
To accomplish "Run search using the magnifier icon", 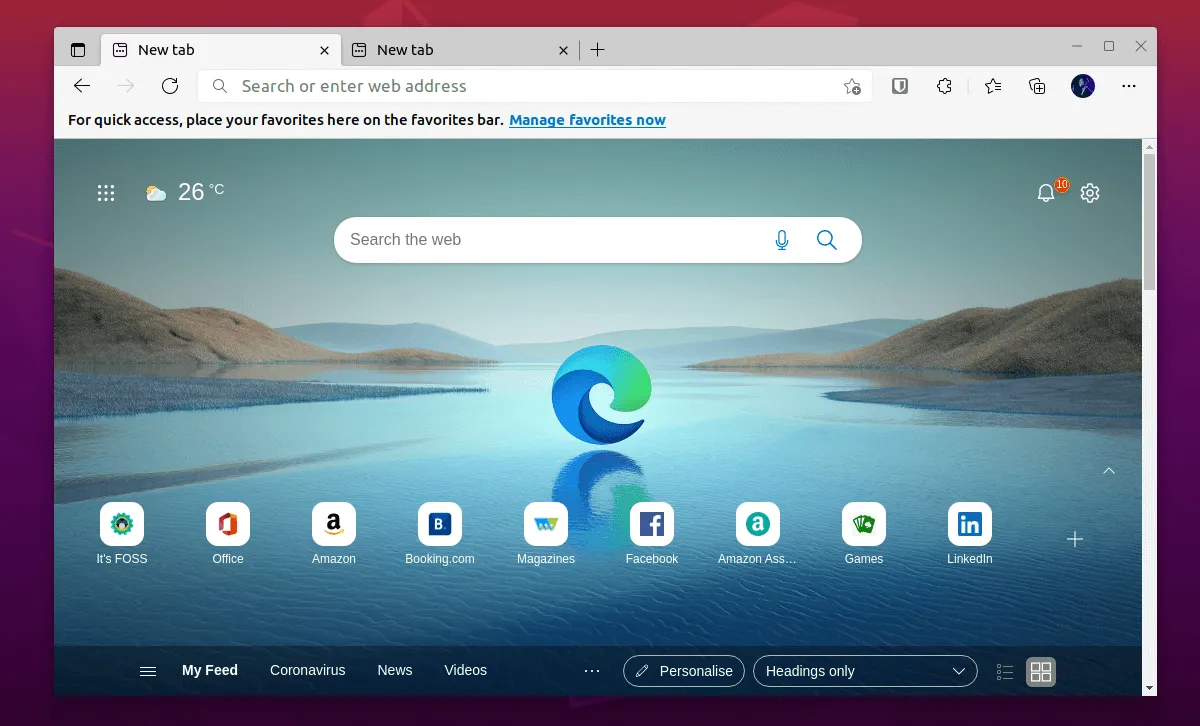I will [x=826, y=240].
